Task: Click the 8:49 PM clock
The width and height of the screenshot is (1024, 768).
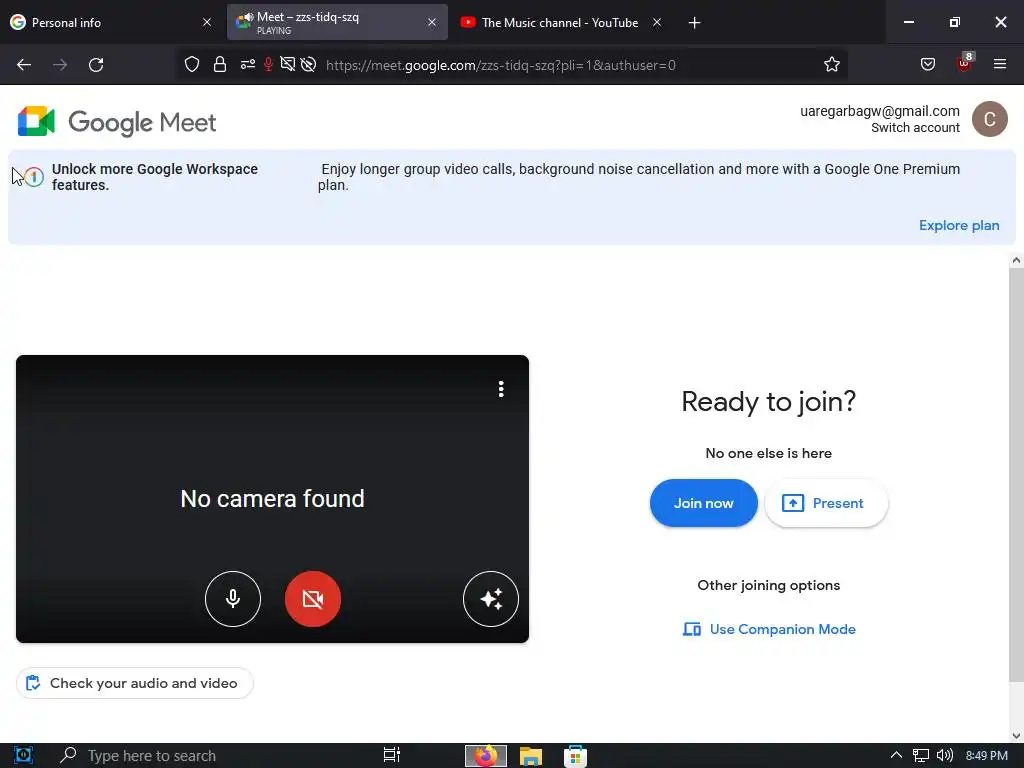Action: click(986, 756)
